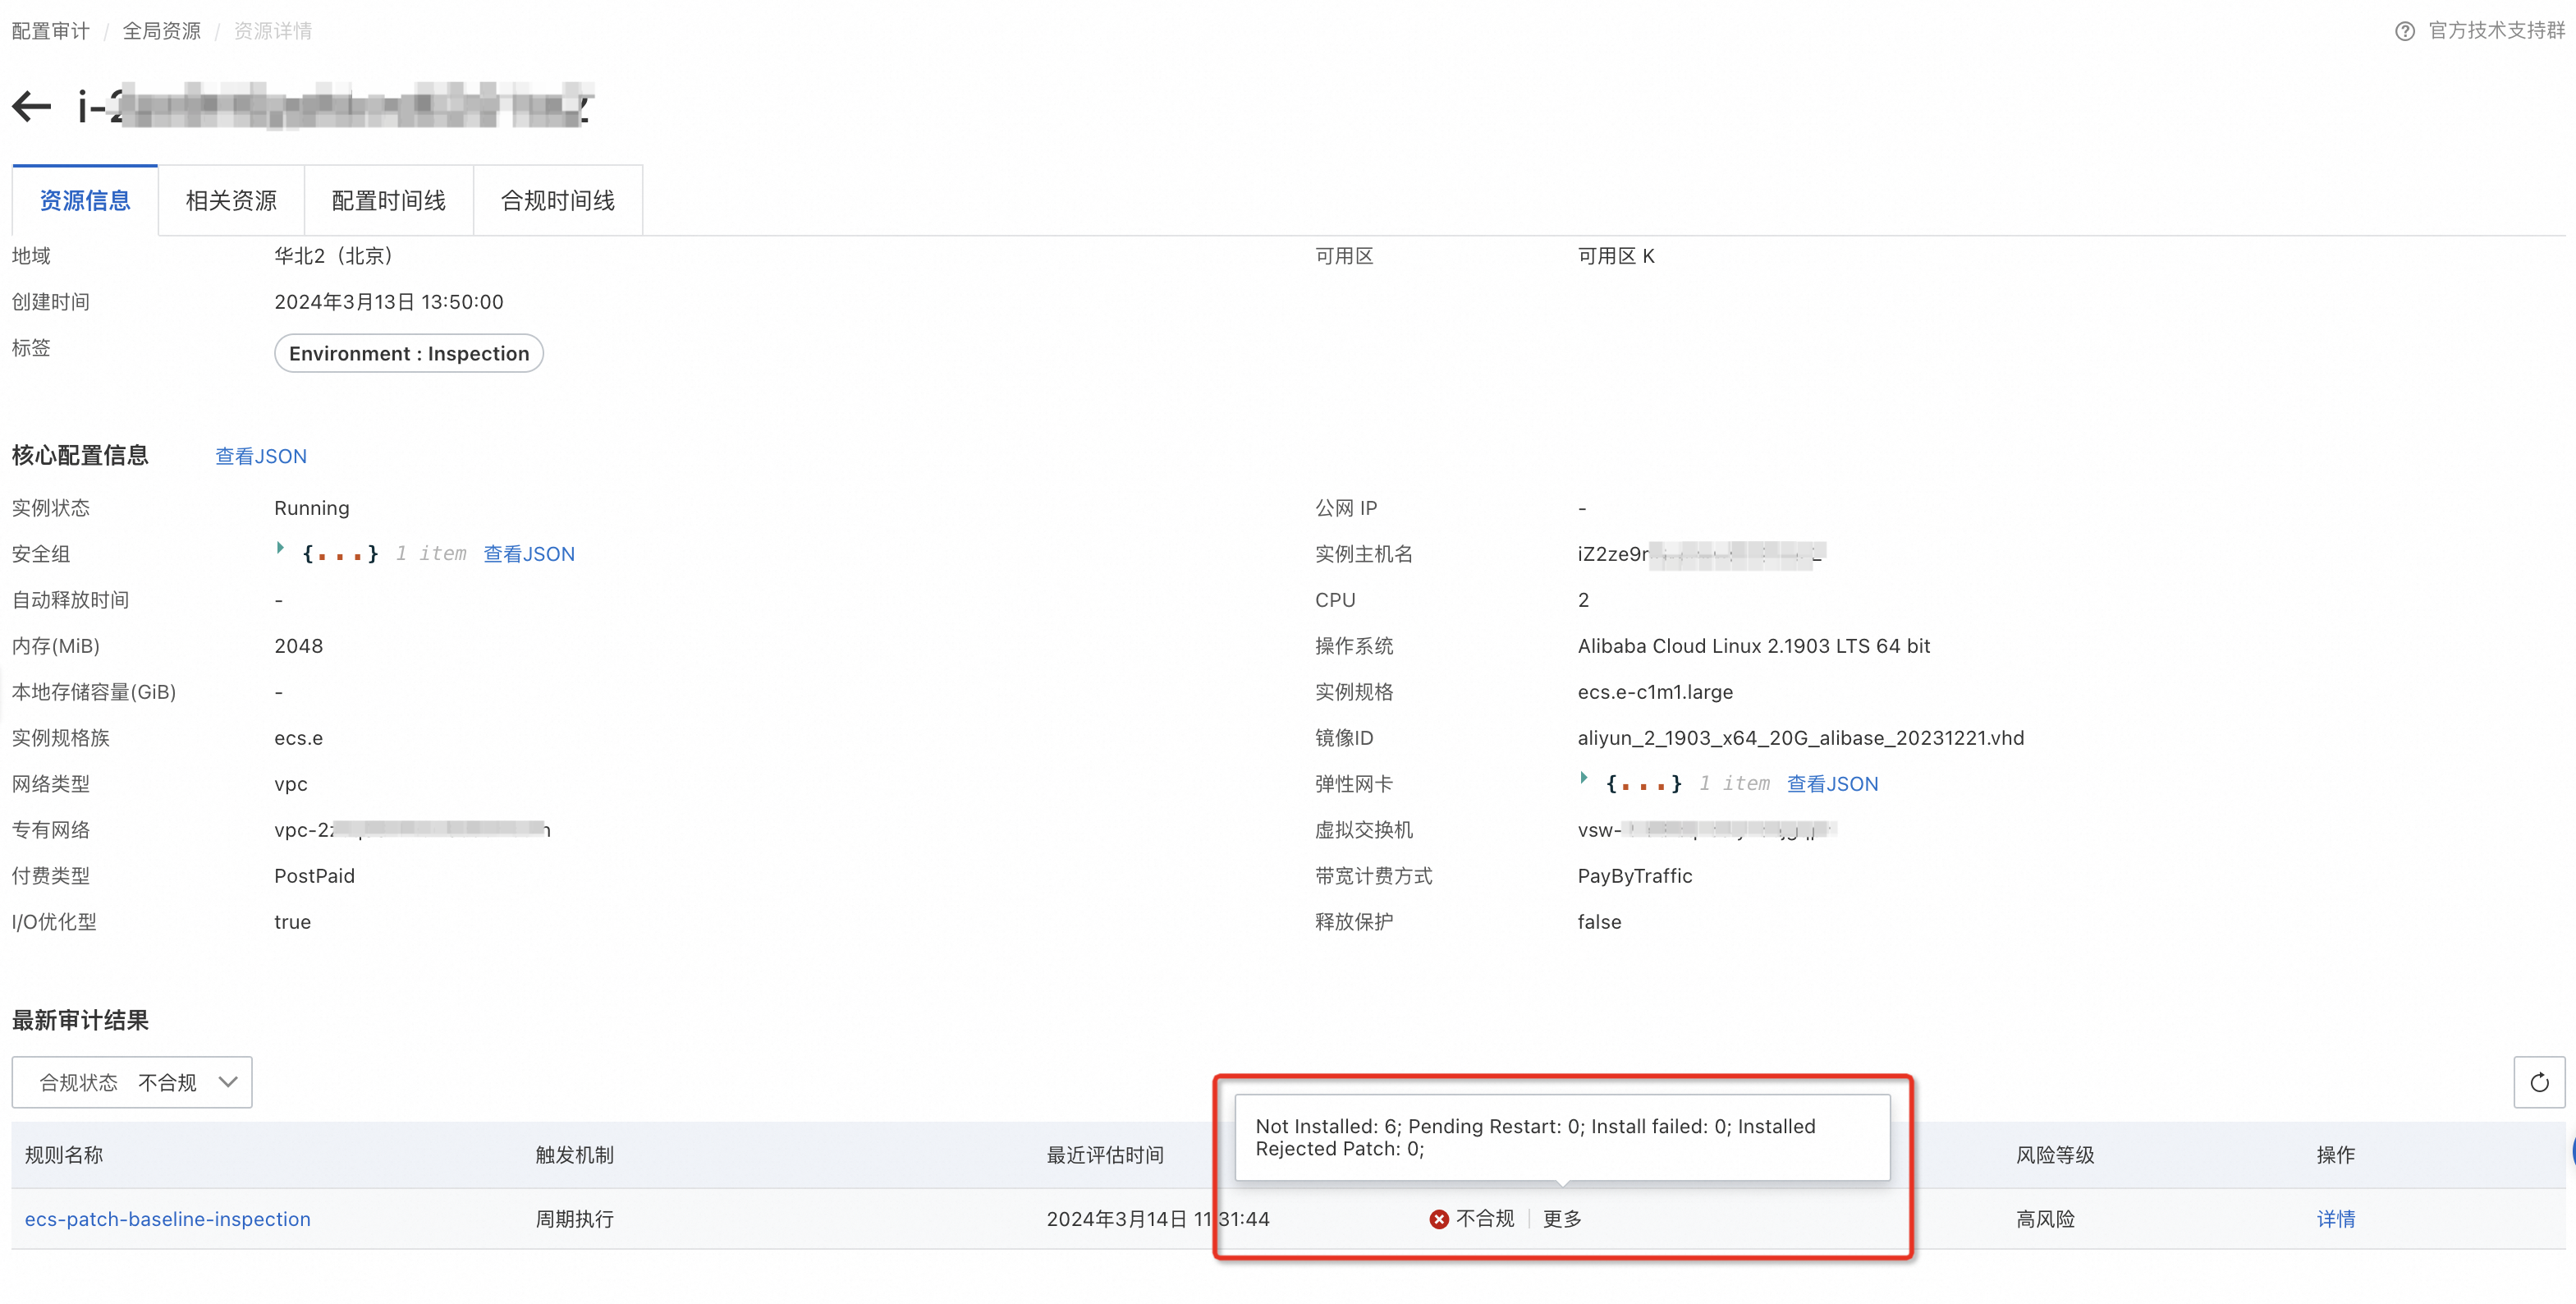2576x1304 pixels.
Task: Click the refresh icon button
Action: point(2538,1082)
